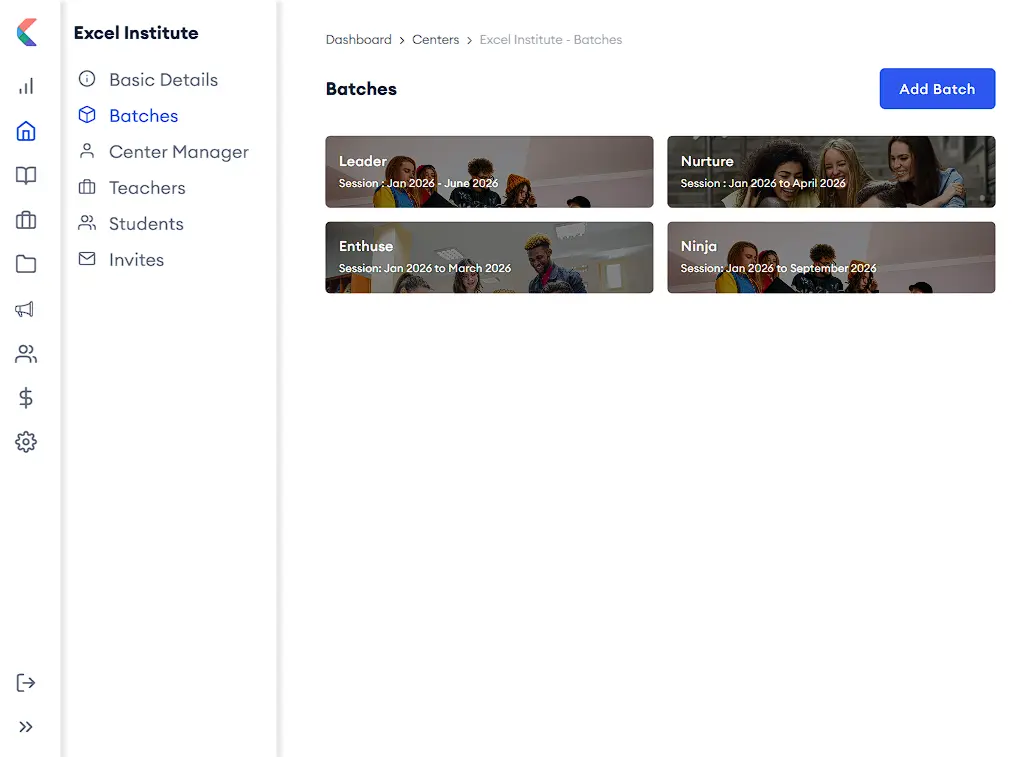Viewport: 1028px width, 757px height.
Task: Click the dollar payments icon
Action: click(x=26, y=397)
